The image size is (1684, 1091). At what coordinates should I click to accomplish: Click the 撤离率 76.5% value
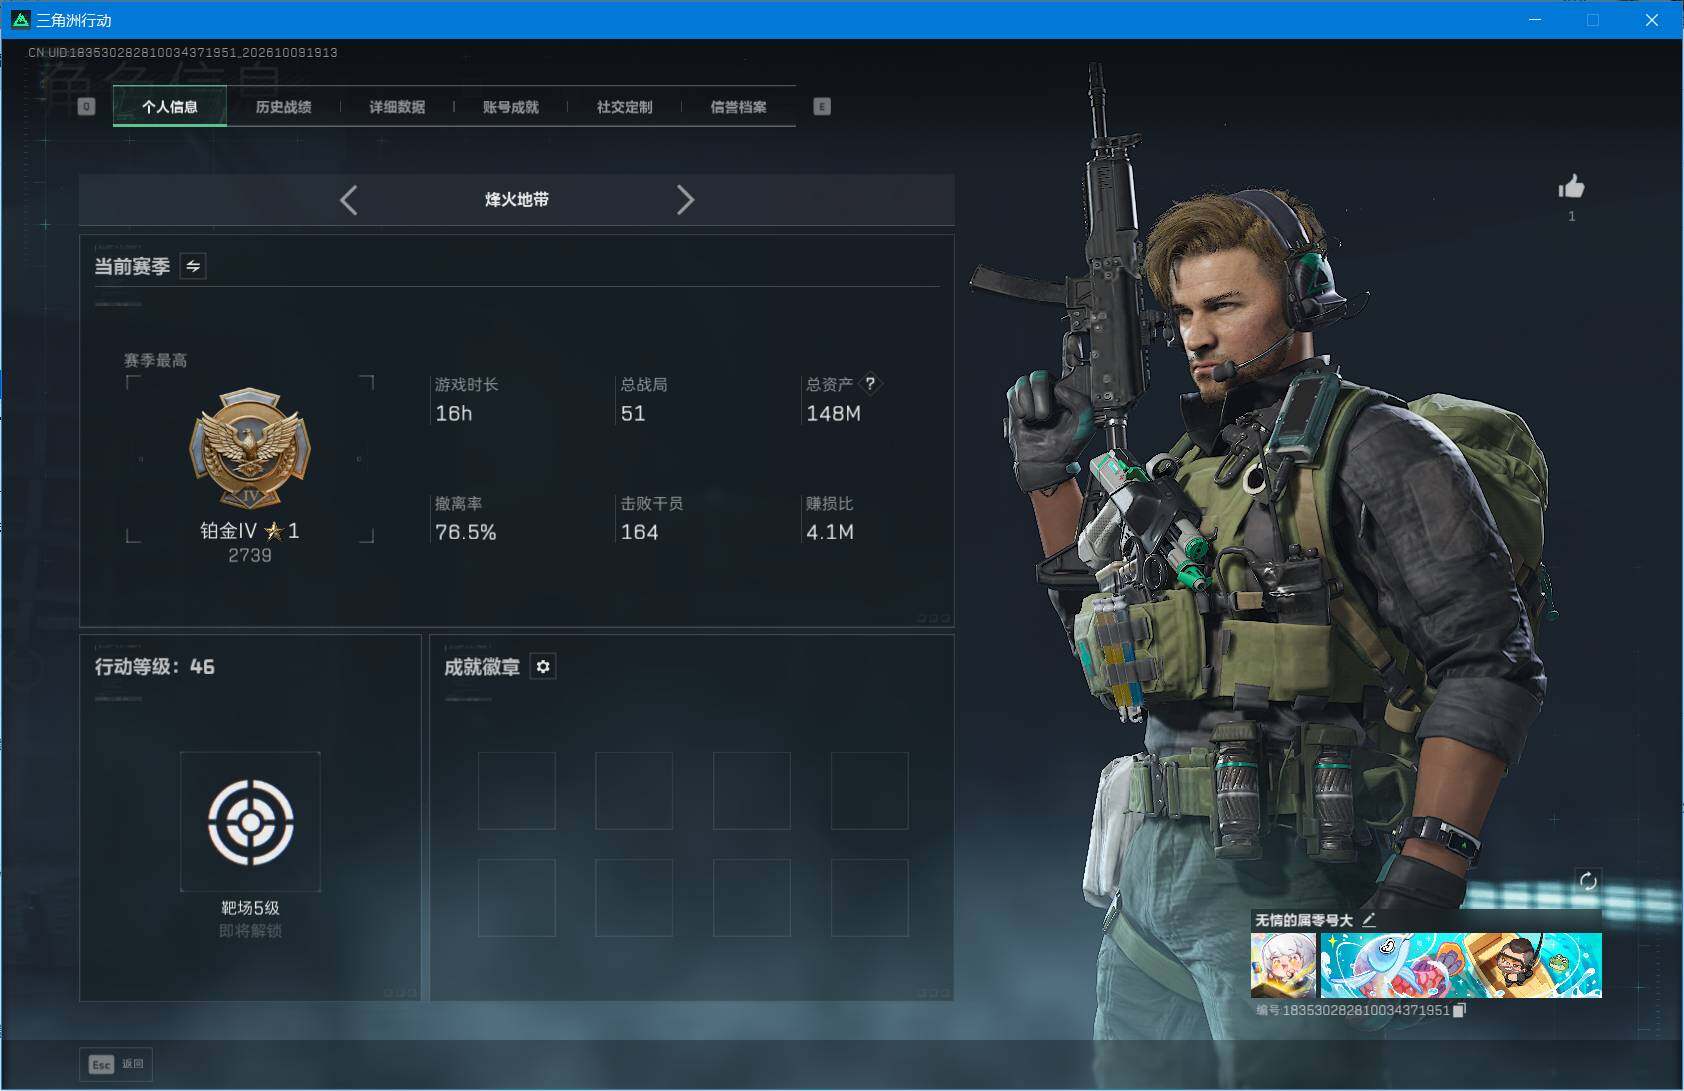[466, 532]
